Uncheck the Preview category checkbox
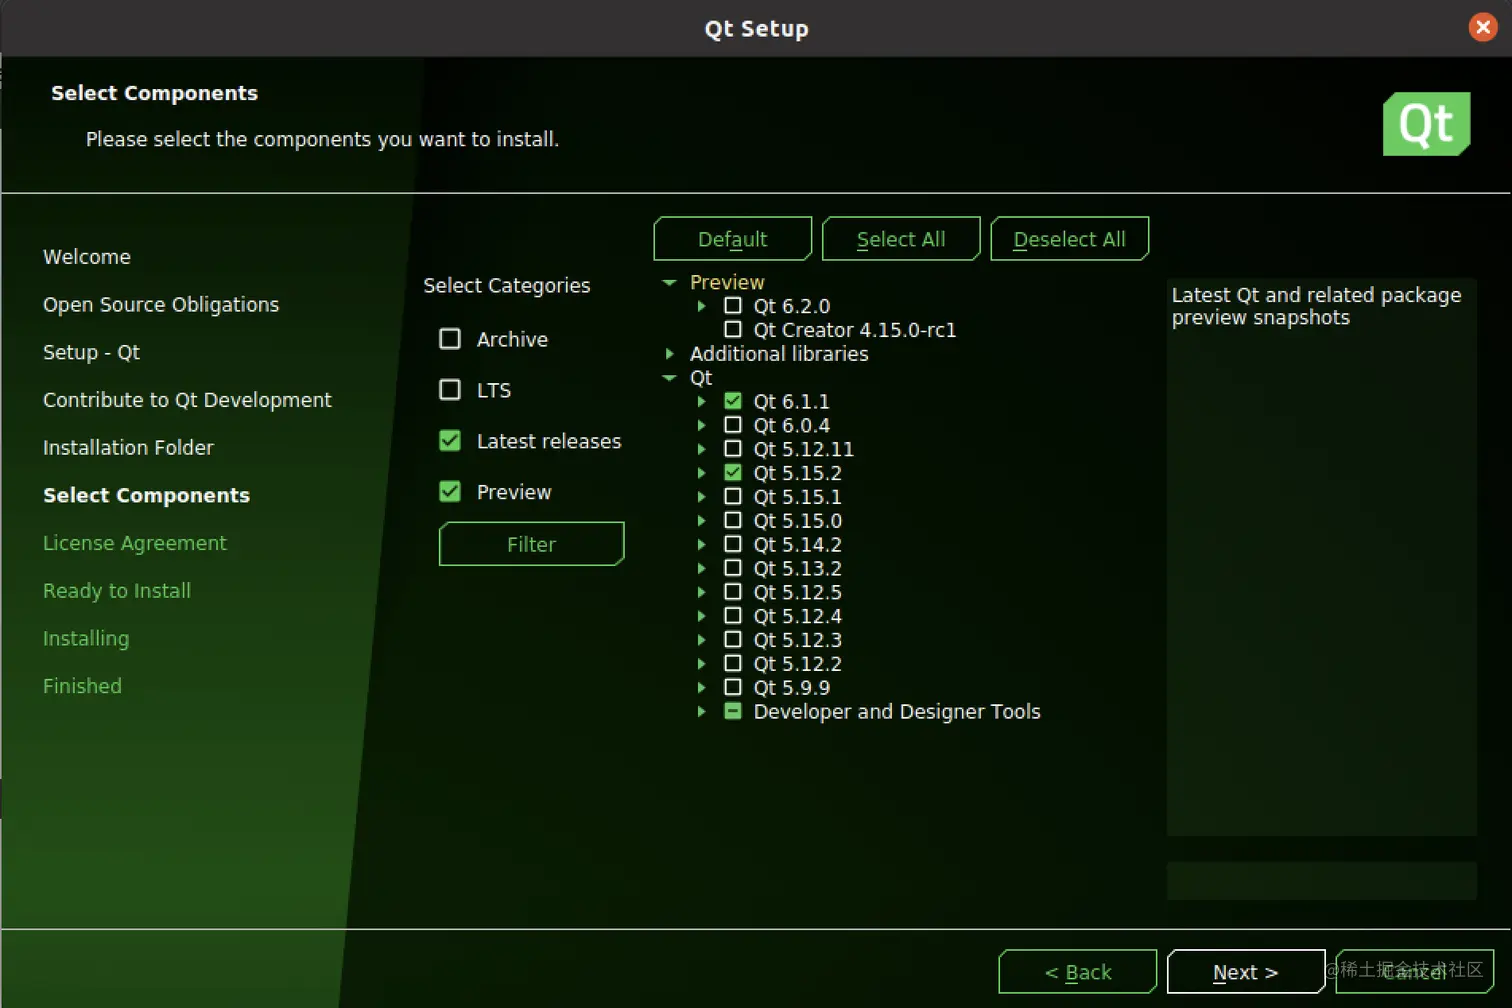Image resolution: width=1512 pixels, height=1008 pixels. click(x=450, y=492)
